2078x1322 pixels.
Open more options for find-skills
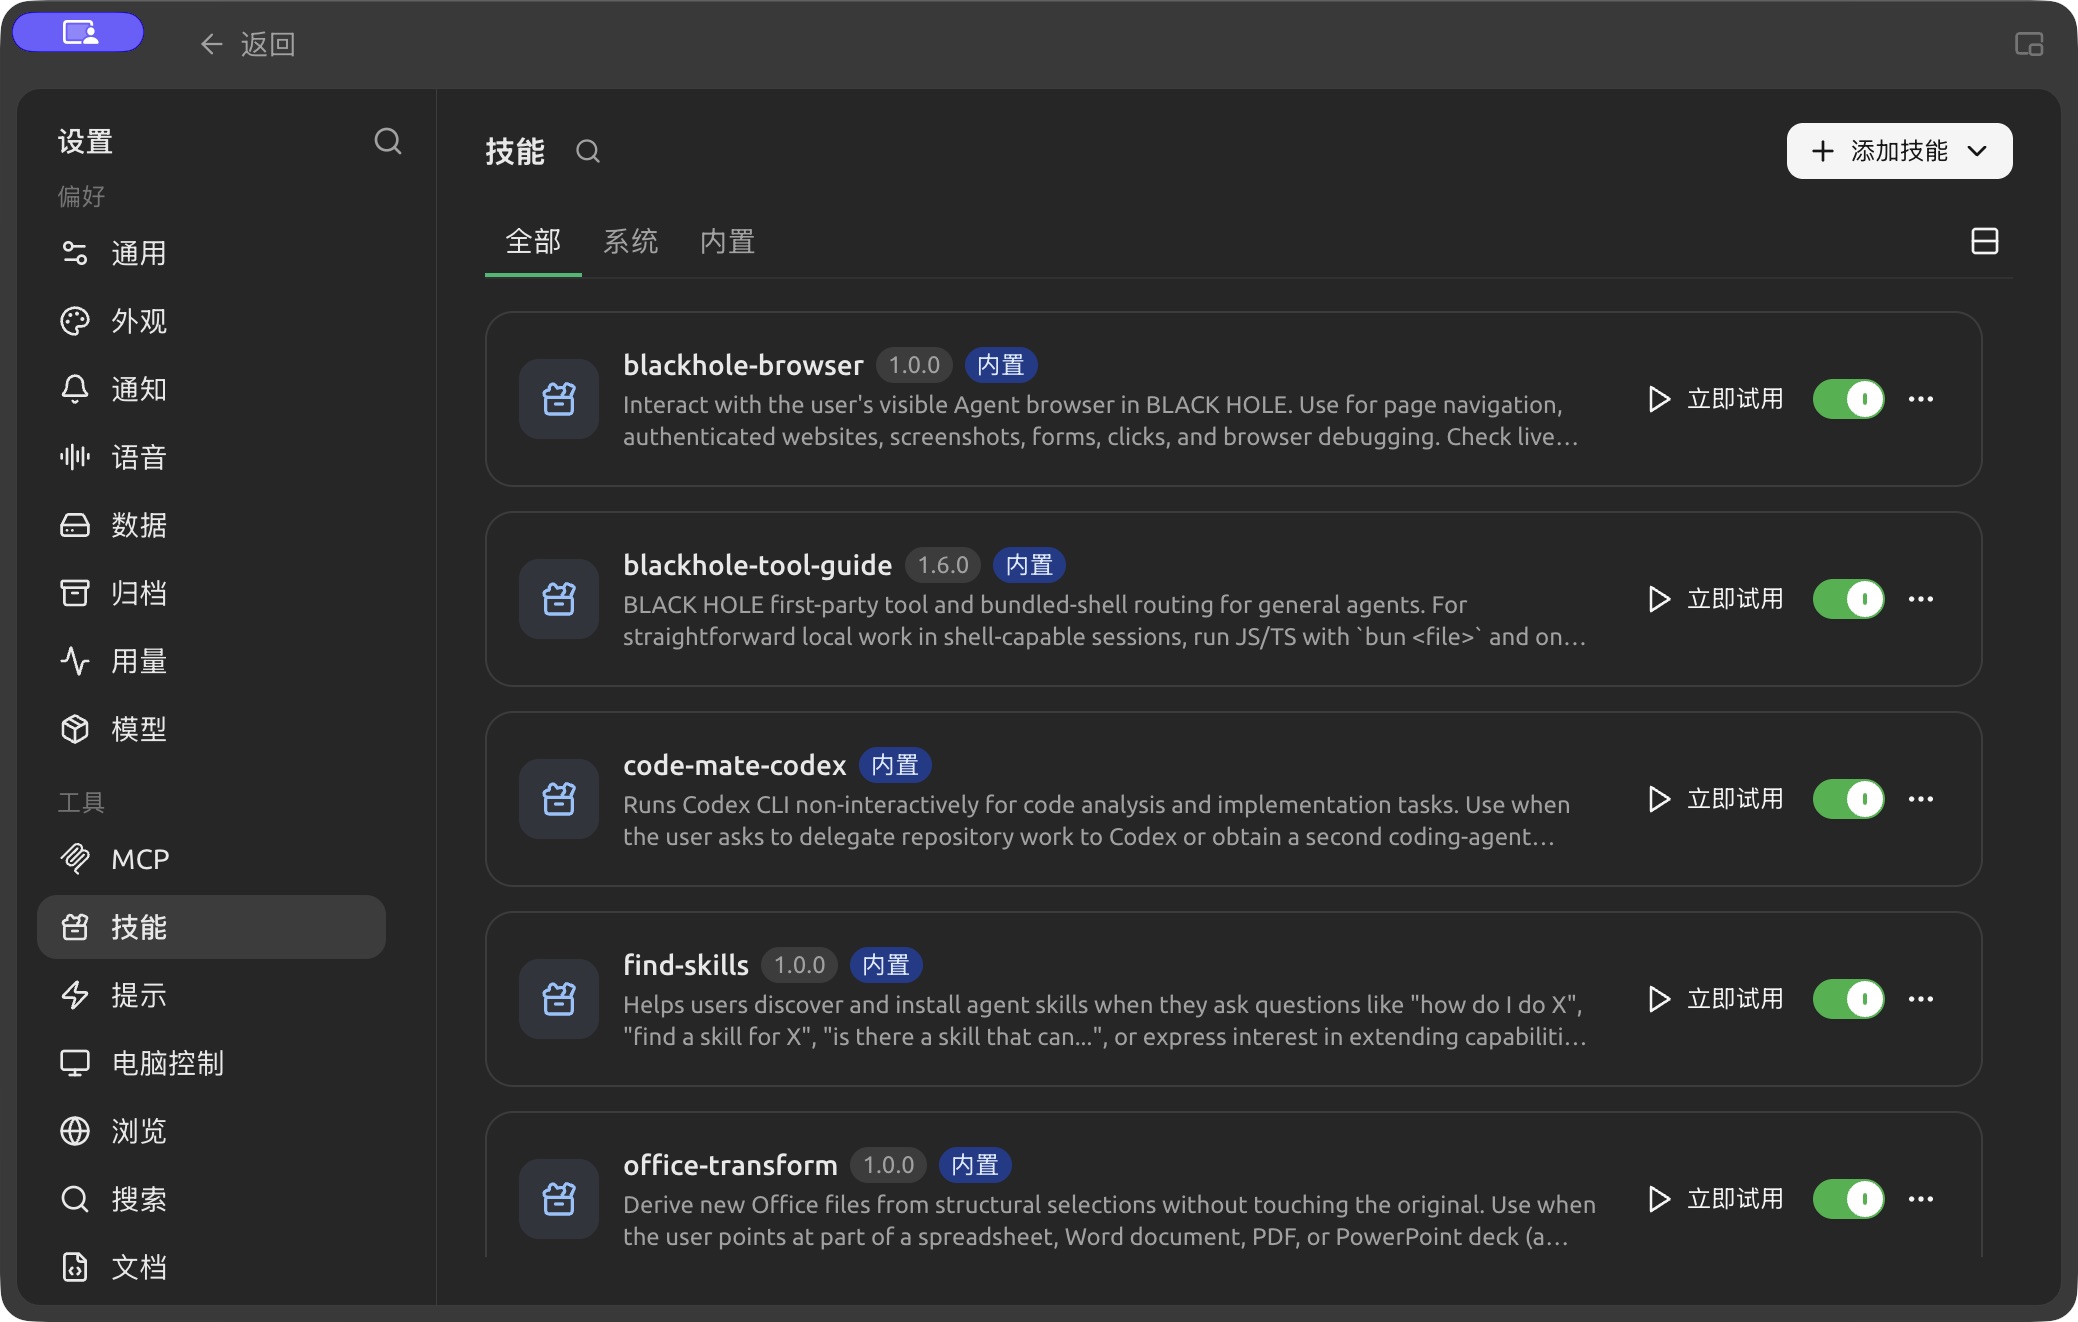1921,999
